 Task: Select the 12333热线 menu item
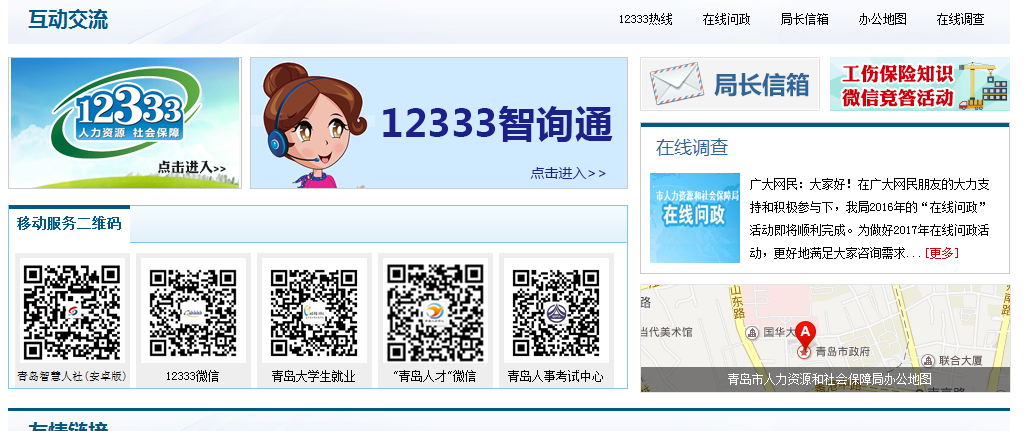pos(645,19)
